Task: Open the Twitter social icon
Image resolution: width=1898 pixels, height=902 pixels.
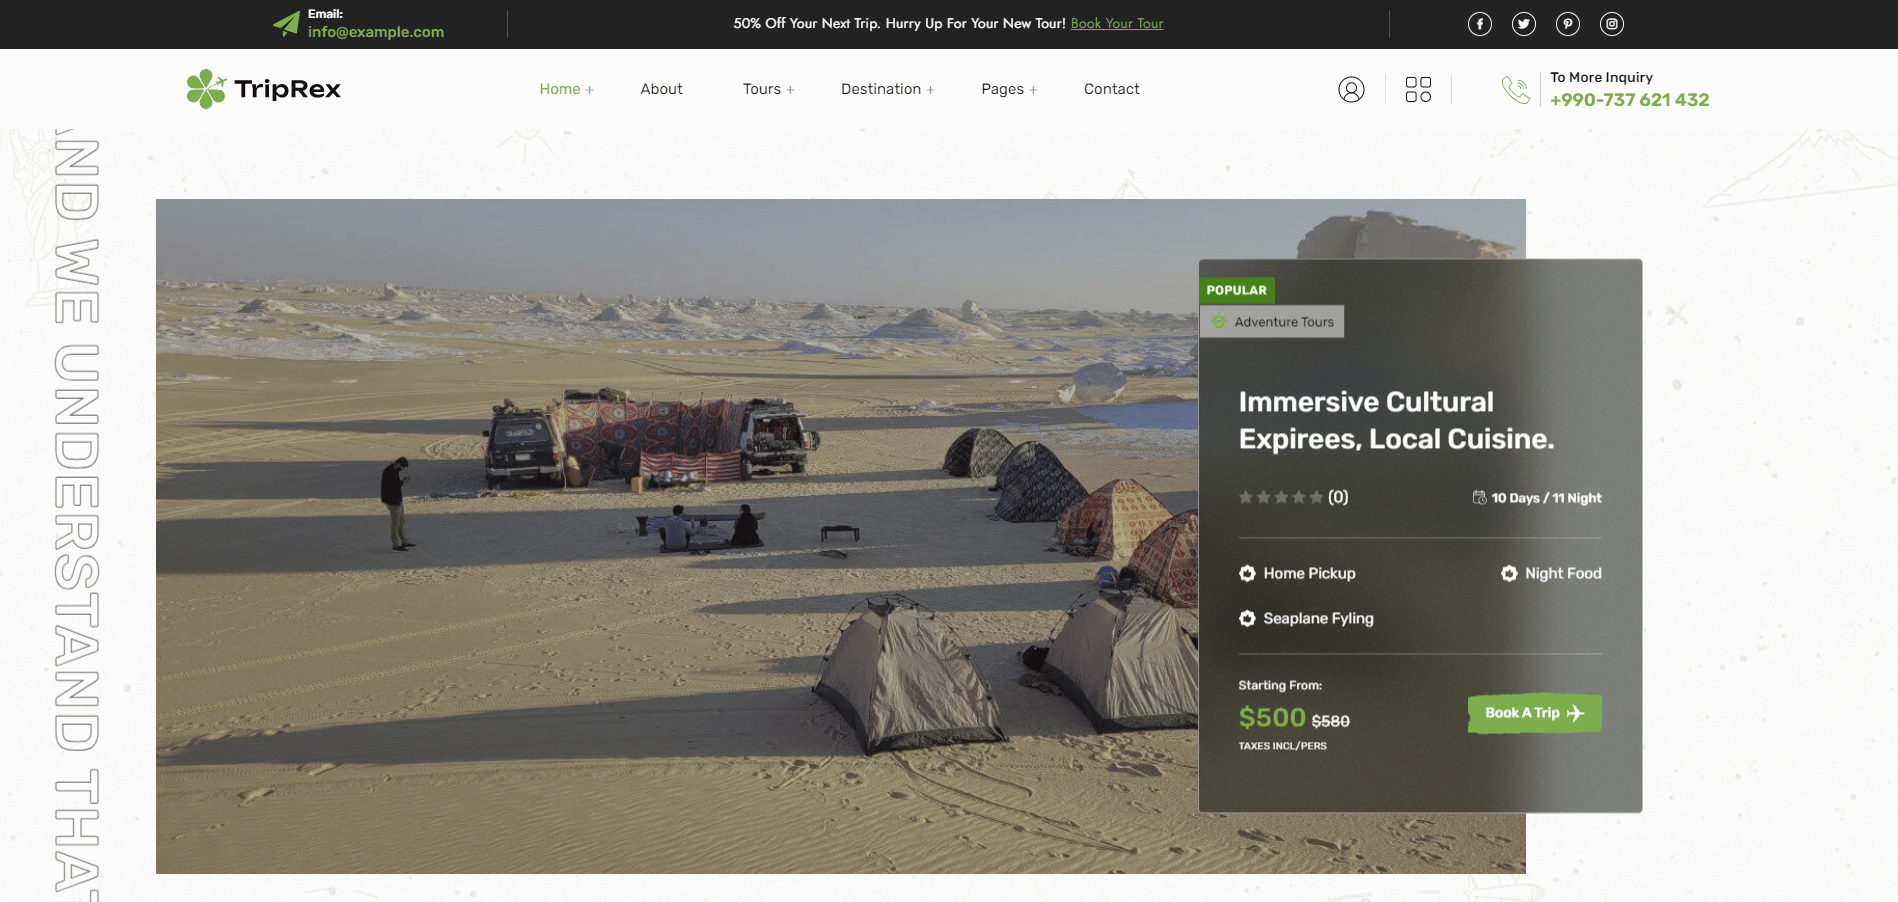Action: click(x=1523, y=24)
